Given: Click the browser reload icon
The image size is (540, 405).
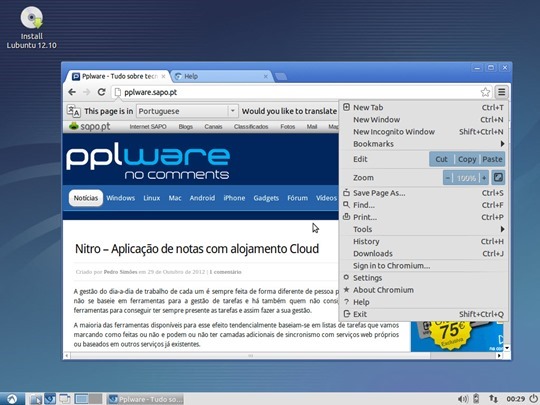Looking at the screenshot, I should [x=101, y=92].
